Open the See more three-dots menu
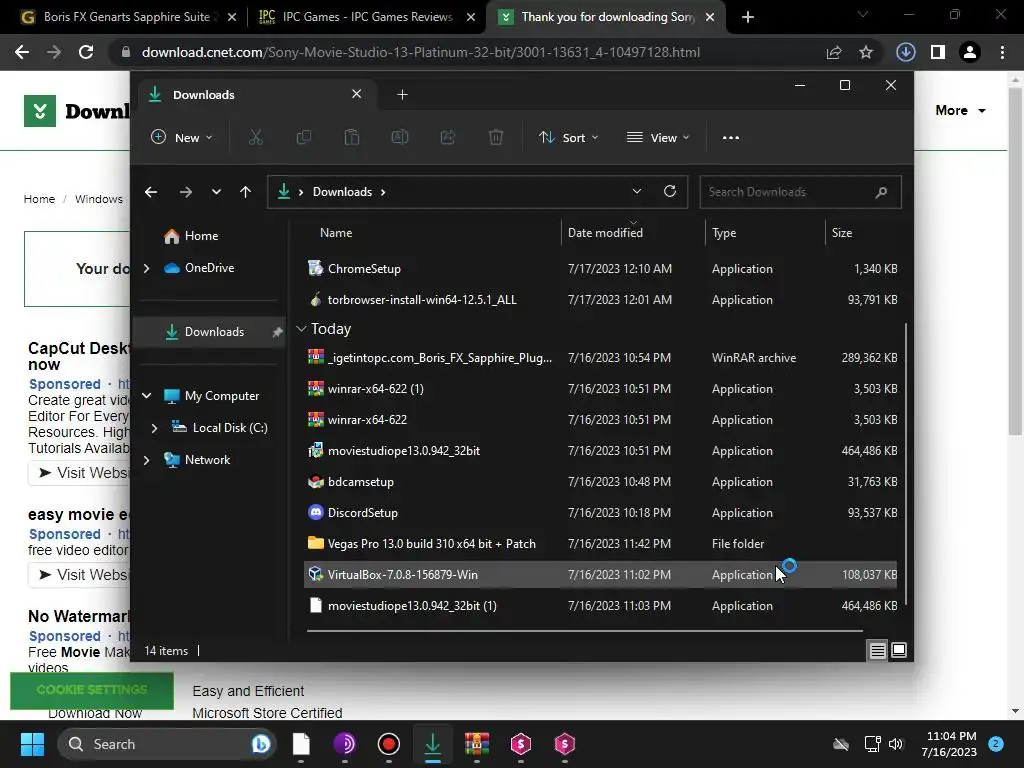1024x768 pixels. 731,138
